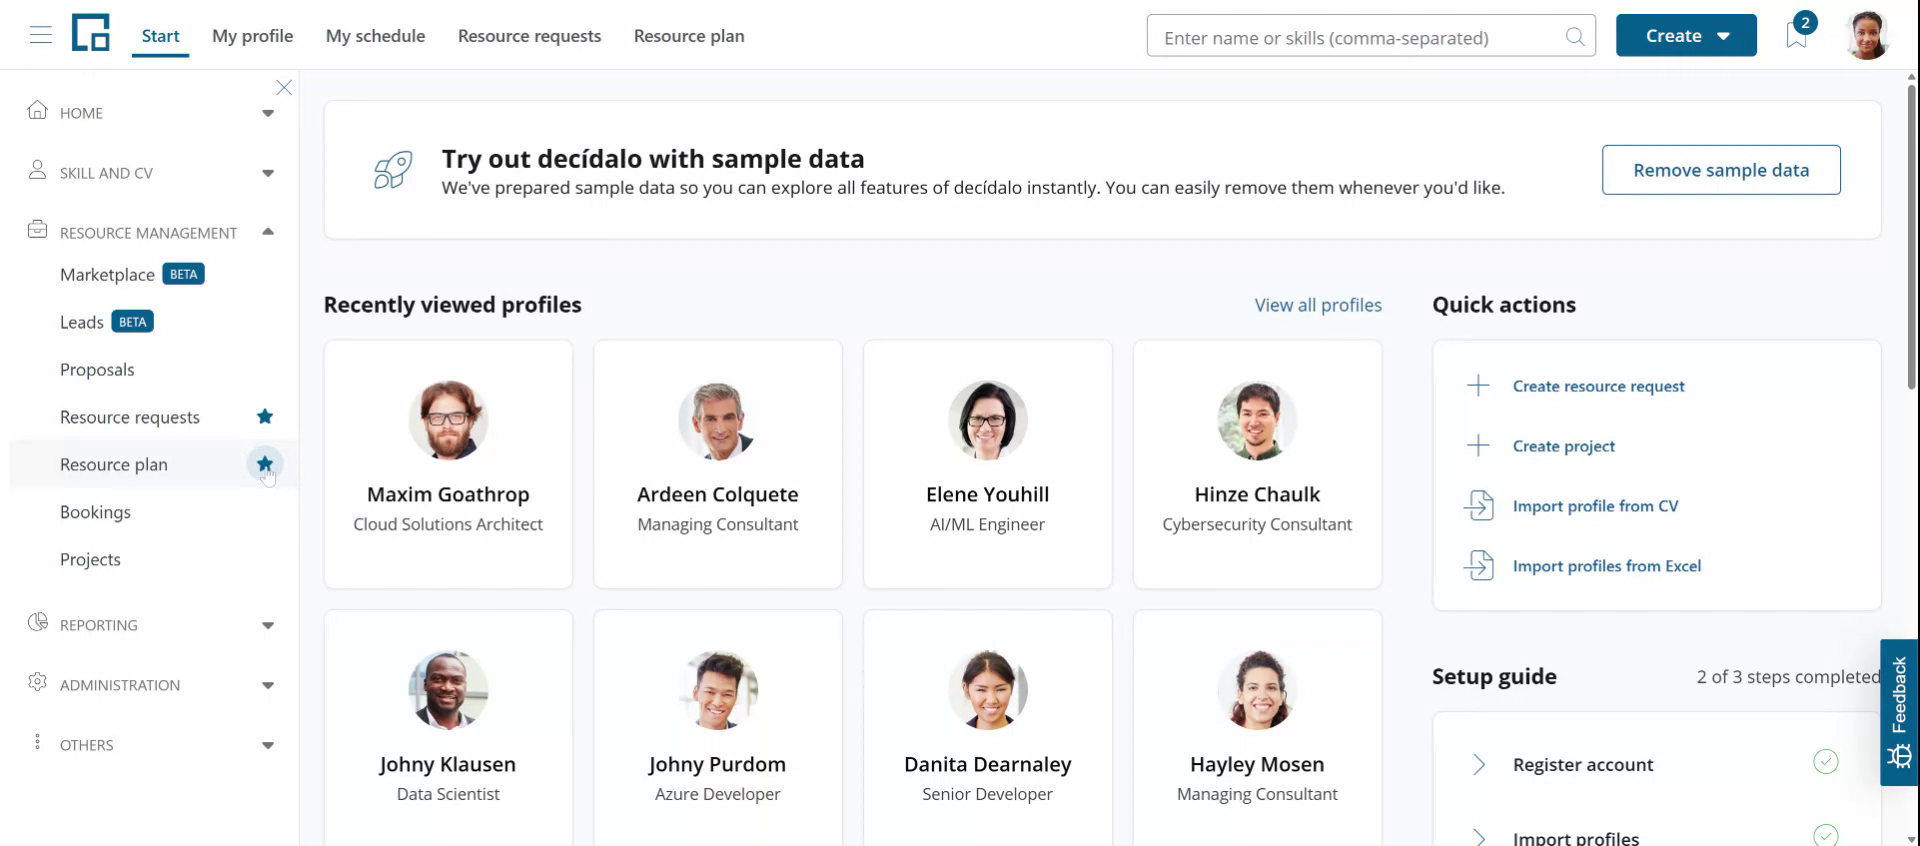Viewport: 1920px width, 846px height.
Task: Open the hamburger navigation menu
Action: (40, 36)
